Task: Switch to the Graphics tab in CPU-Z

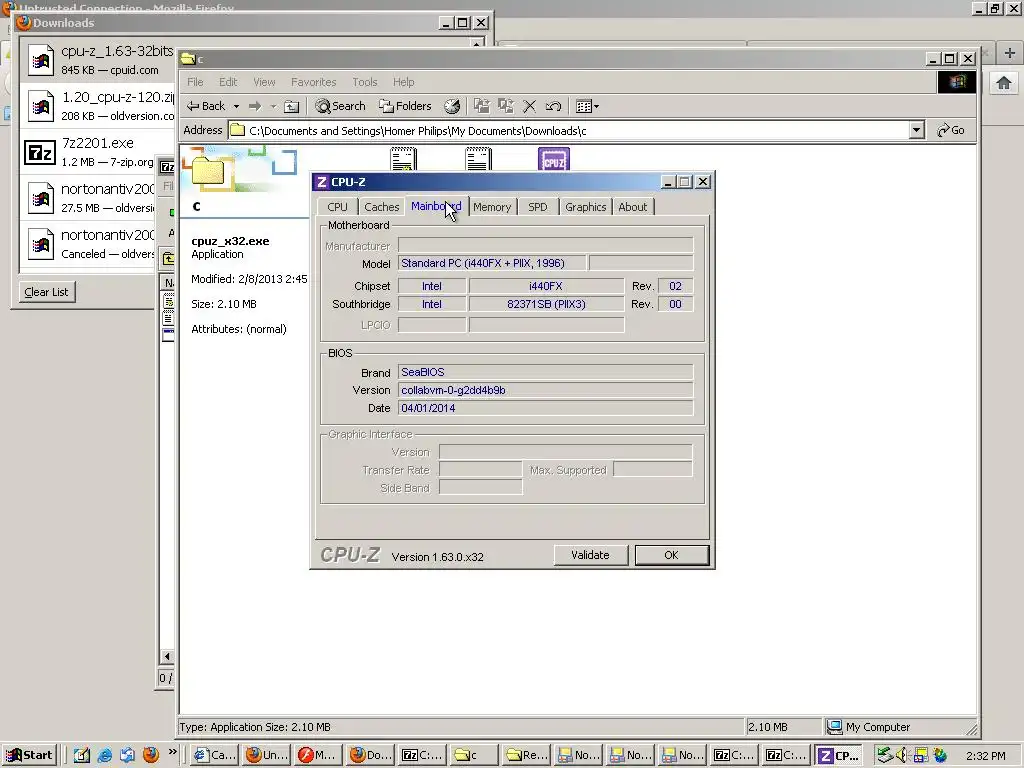Action: coord(585,207)
